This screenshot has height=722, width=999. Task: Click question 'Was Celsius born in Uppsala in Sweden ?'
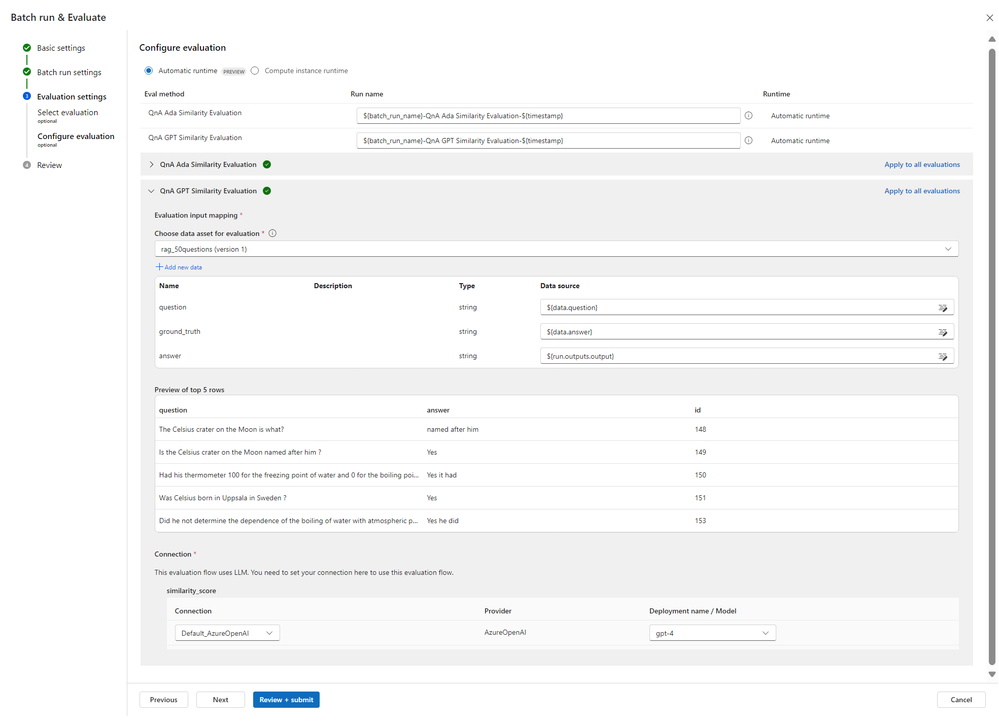[222, 498]
